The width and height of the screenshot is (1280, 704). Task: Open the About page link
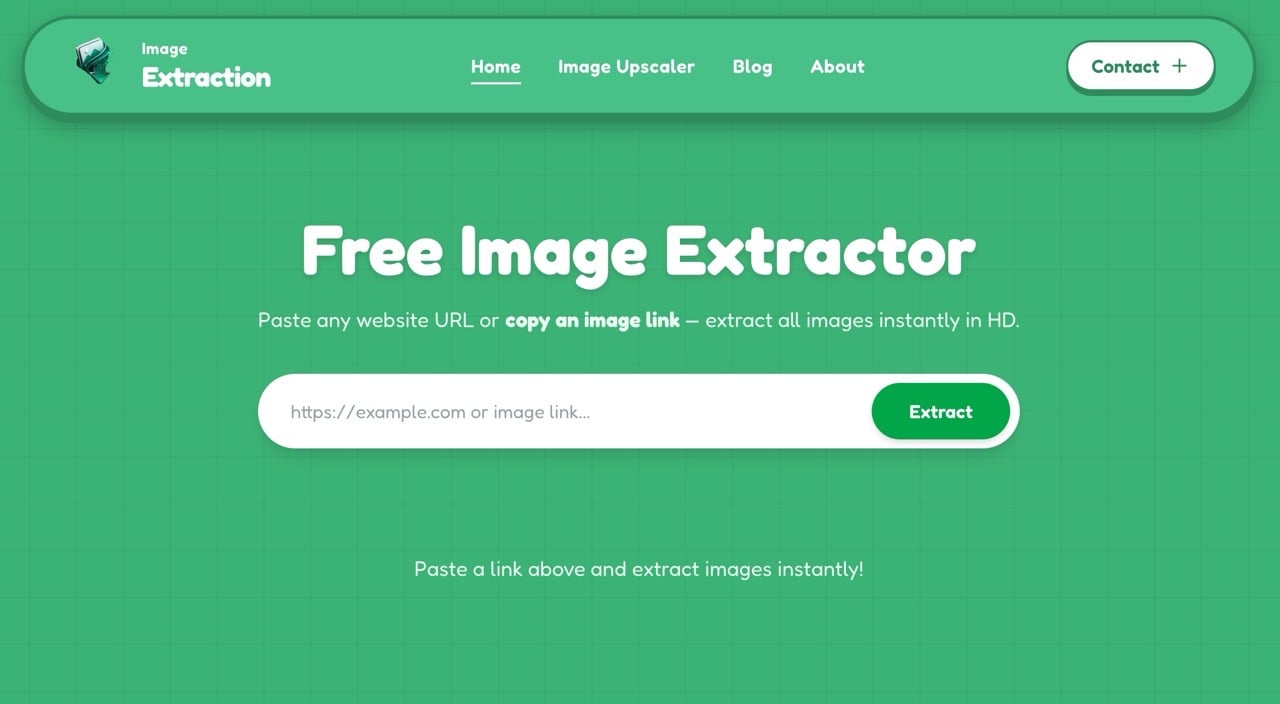pos(837,67)
